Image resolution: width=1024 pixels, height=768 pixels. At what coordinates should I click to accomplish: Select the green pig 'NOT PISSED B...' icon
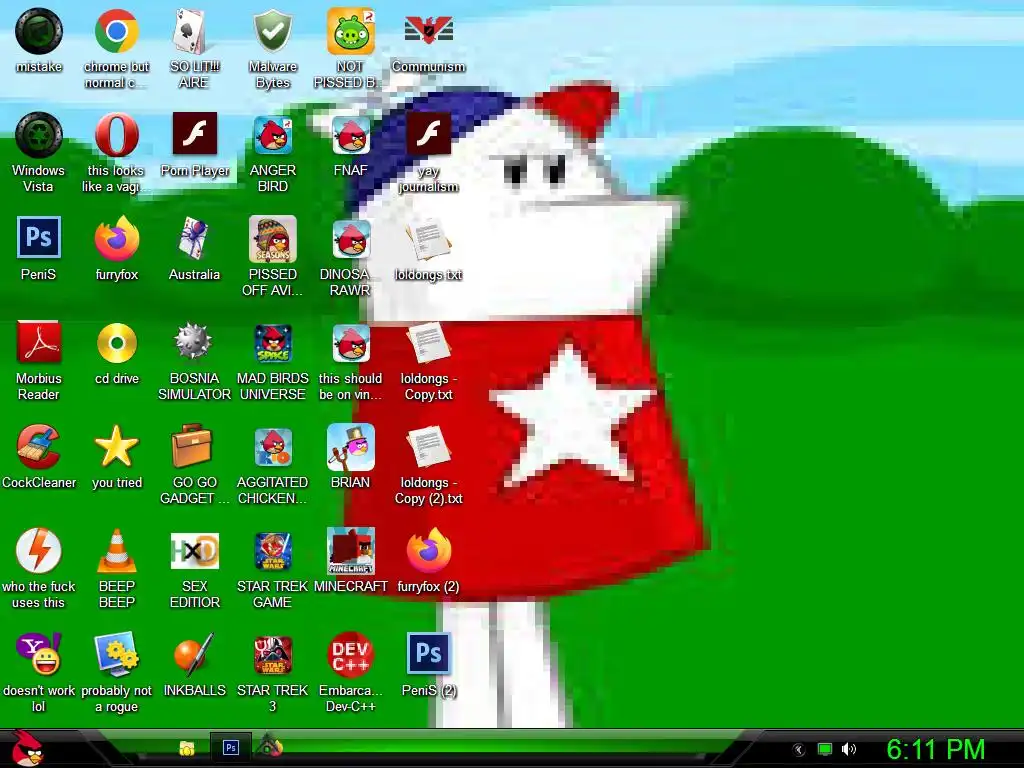(x=351, y=31)
